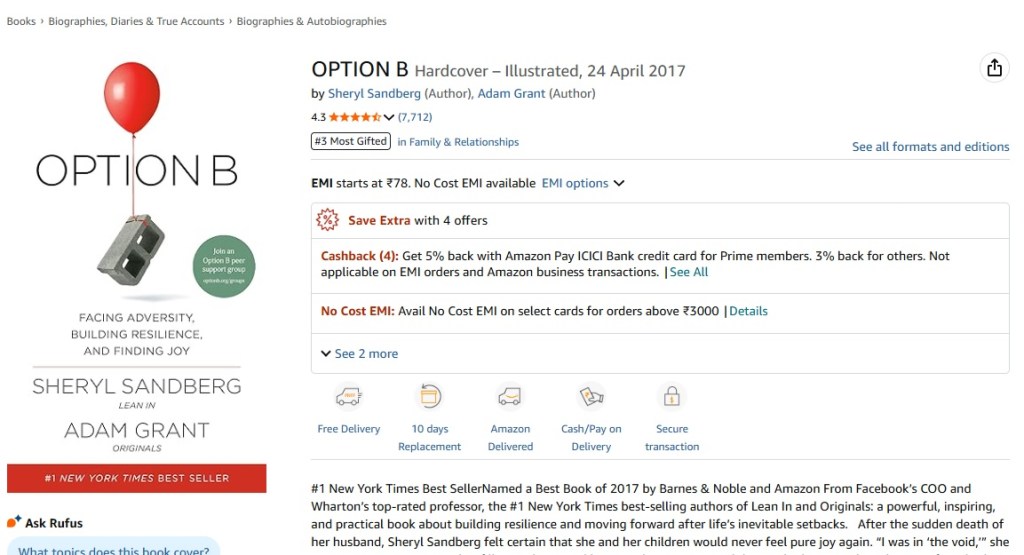Screen dimensions: 1024x555
Task: Click the 10 days Replacement icon
Action: click(430, 397)
